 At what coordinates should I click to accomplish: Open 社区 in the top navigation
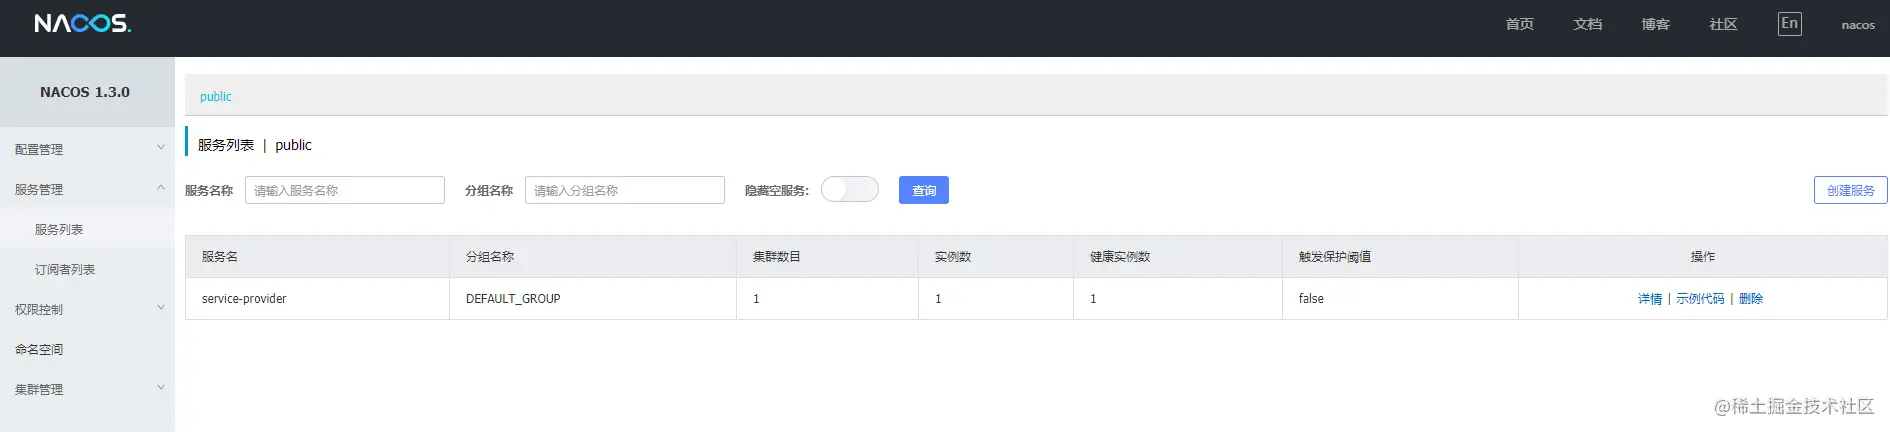click(x=1723, y=24)
